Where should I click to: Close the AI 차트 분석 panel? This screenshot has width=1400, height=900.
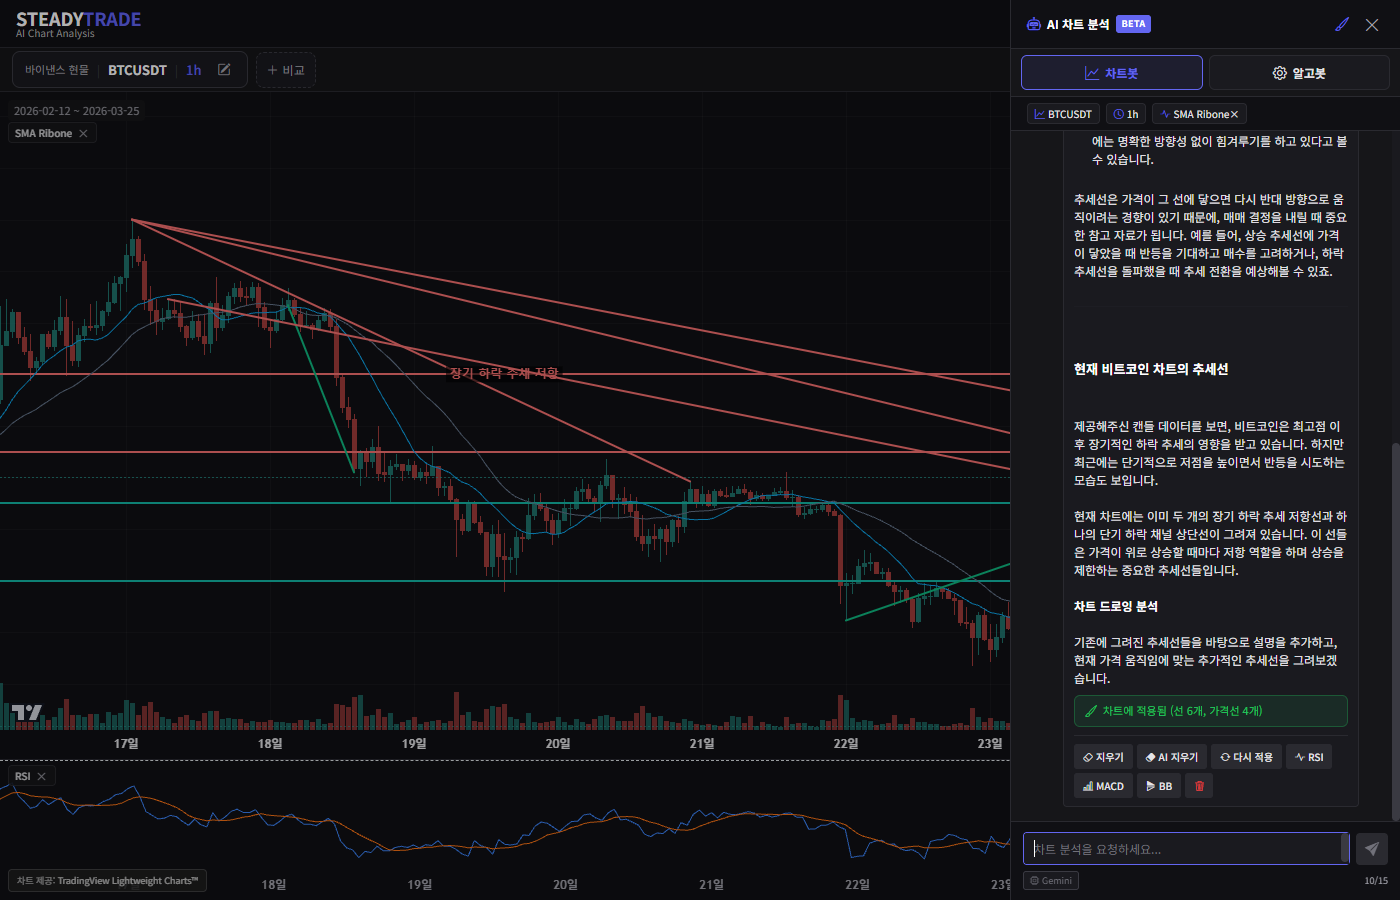click(1372, 24)
